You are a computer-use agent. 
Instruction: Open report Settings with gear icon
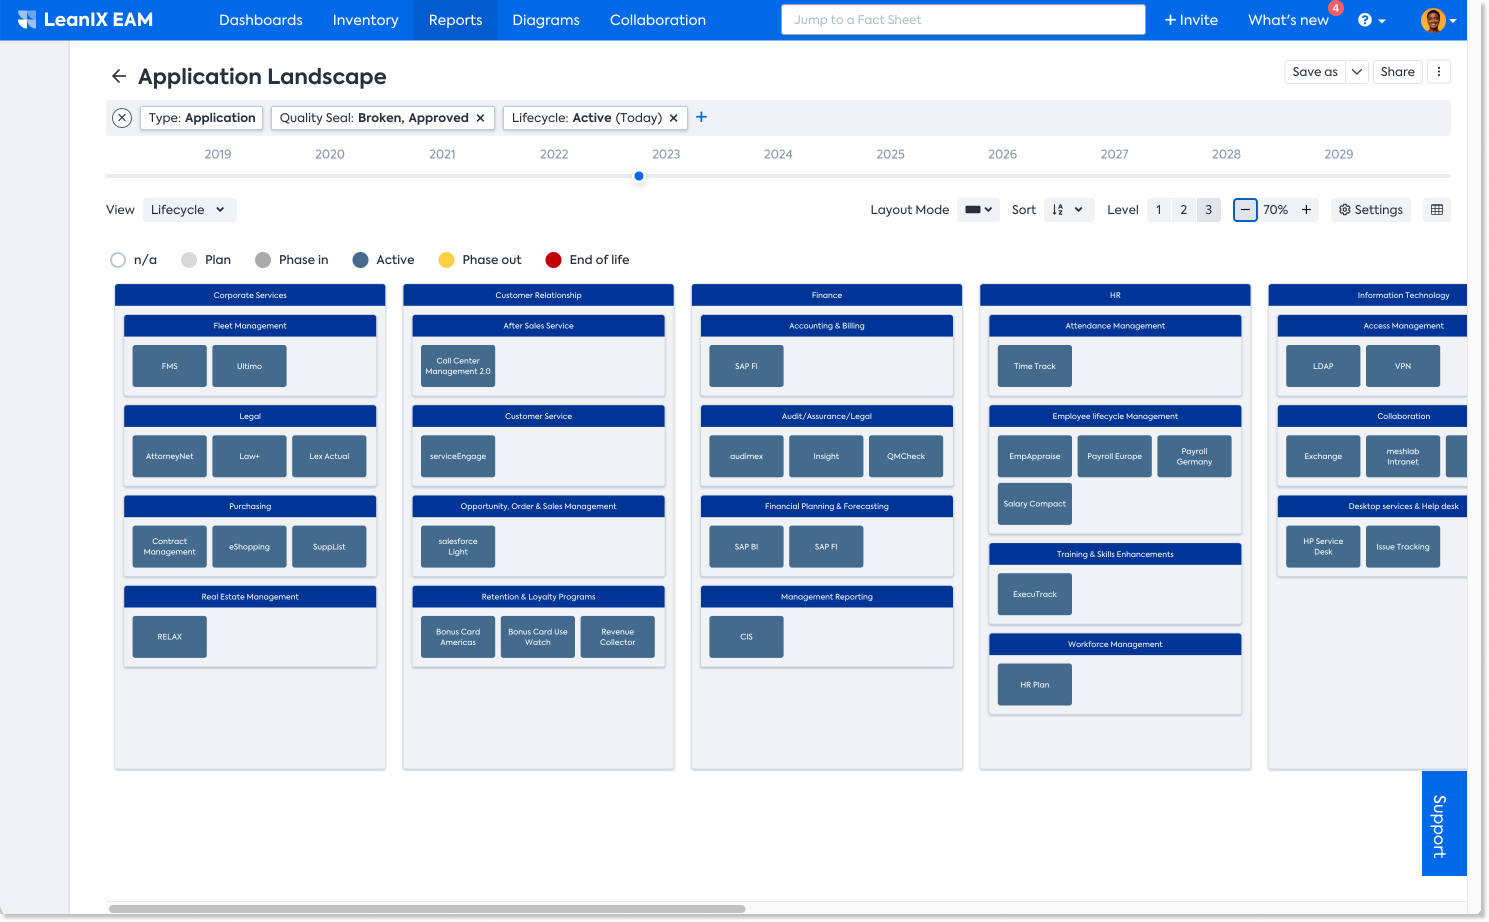coord(1371,210)
